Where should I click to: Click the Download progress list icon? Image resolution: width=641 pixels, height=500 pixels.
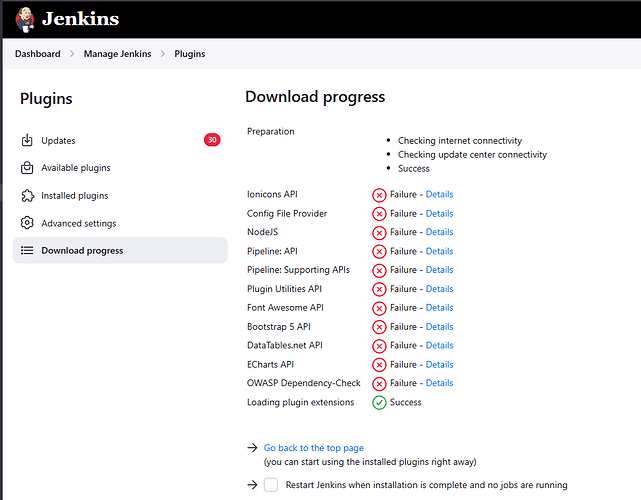coord(27,250)
